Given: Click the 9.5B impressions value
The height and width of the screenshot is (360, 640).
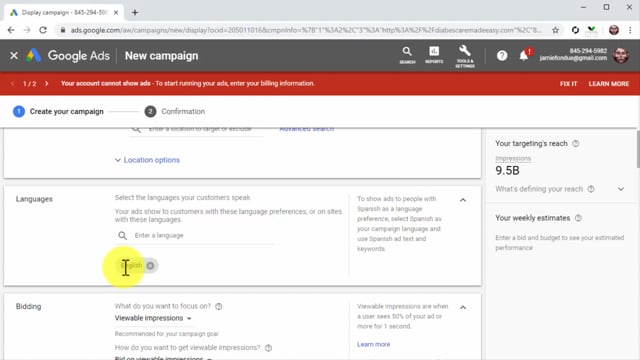Looking at the screenshot, I should [507, 171].
